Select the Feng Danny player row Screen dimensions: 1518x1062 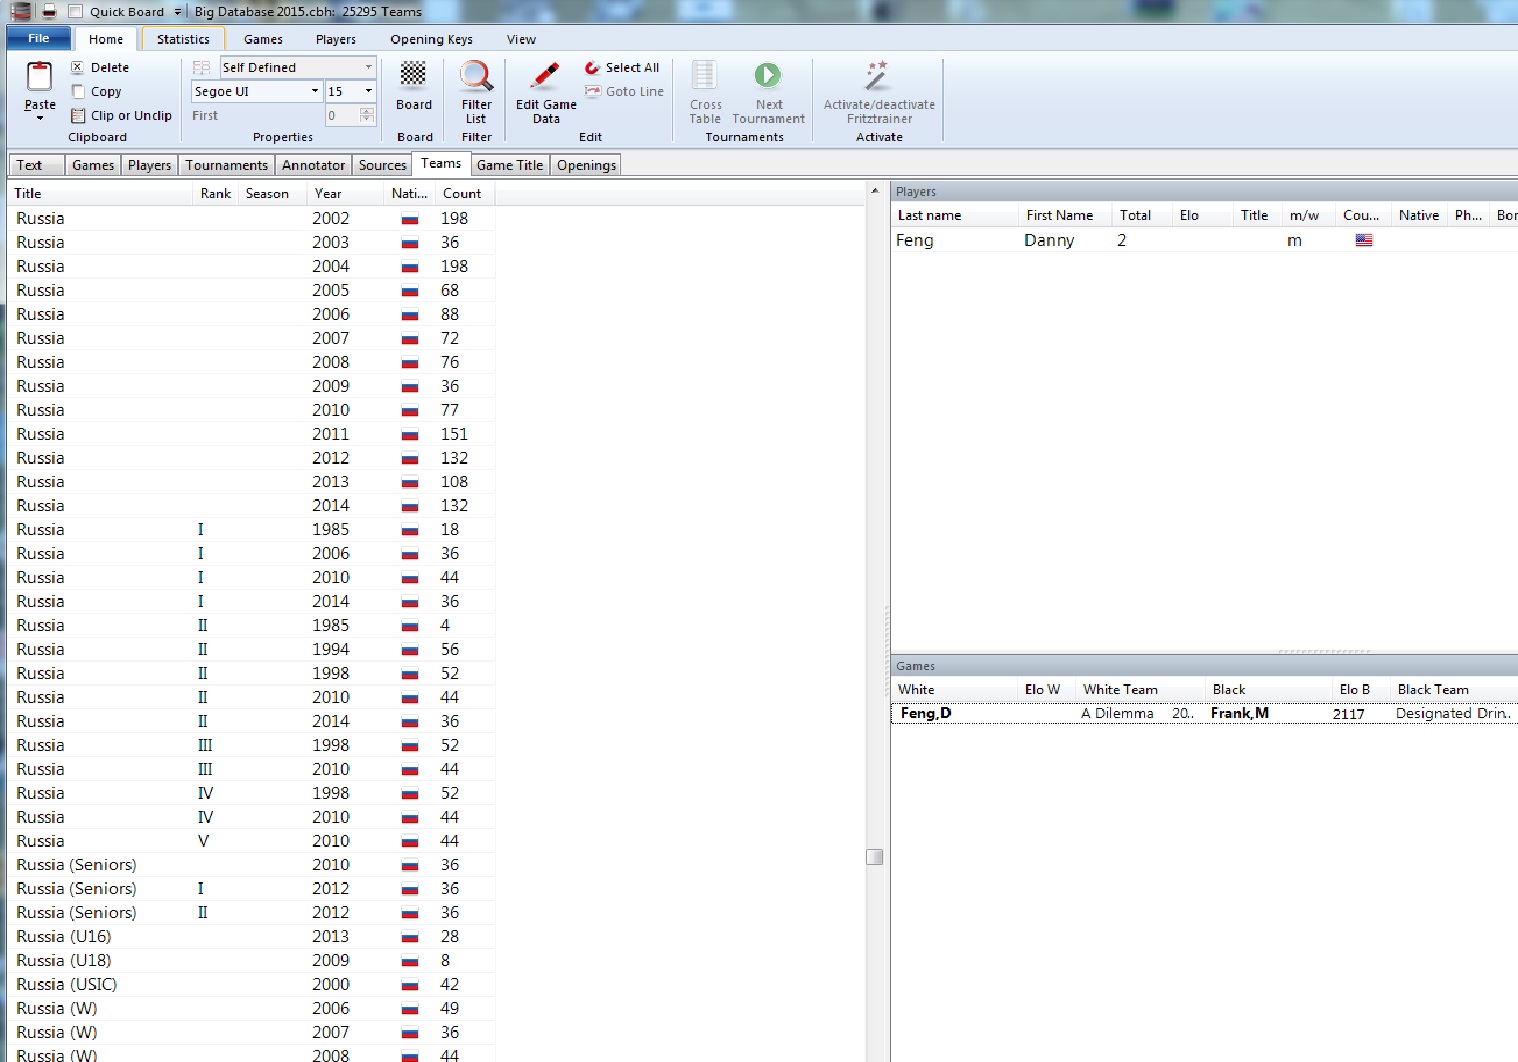click(1204, 240)
